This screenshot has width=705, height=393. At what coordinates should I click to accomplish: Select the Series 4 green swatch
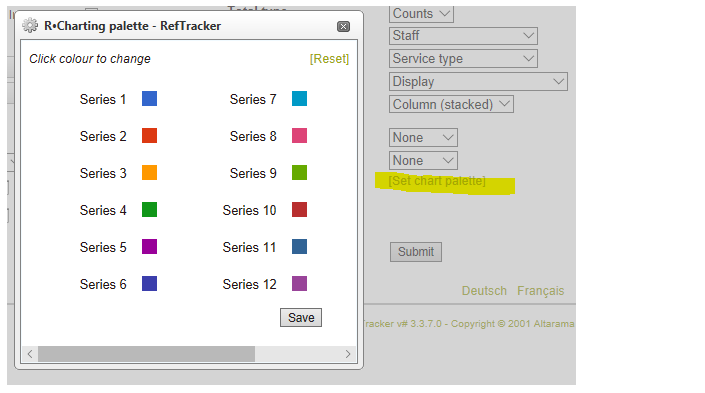point(149,210)
